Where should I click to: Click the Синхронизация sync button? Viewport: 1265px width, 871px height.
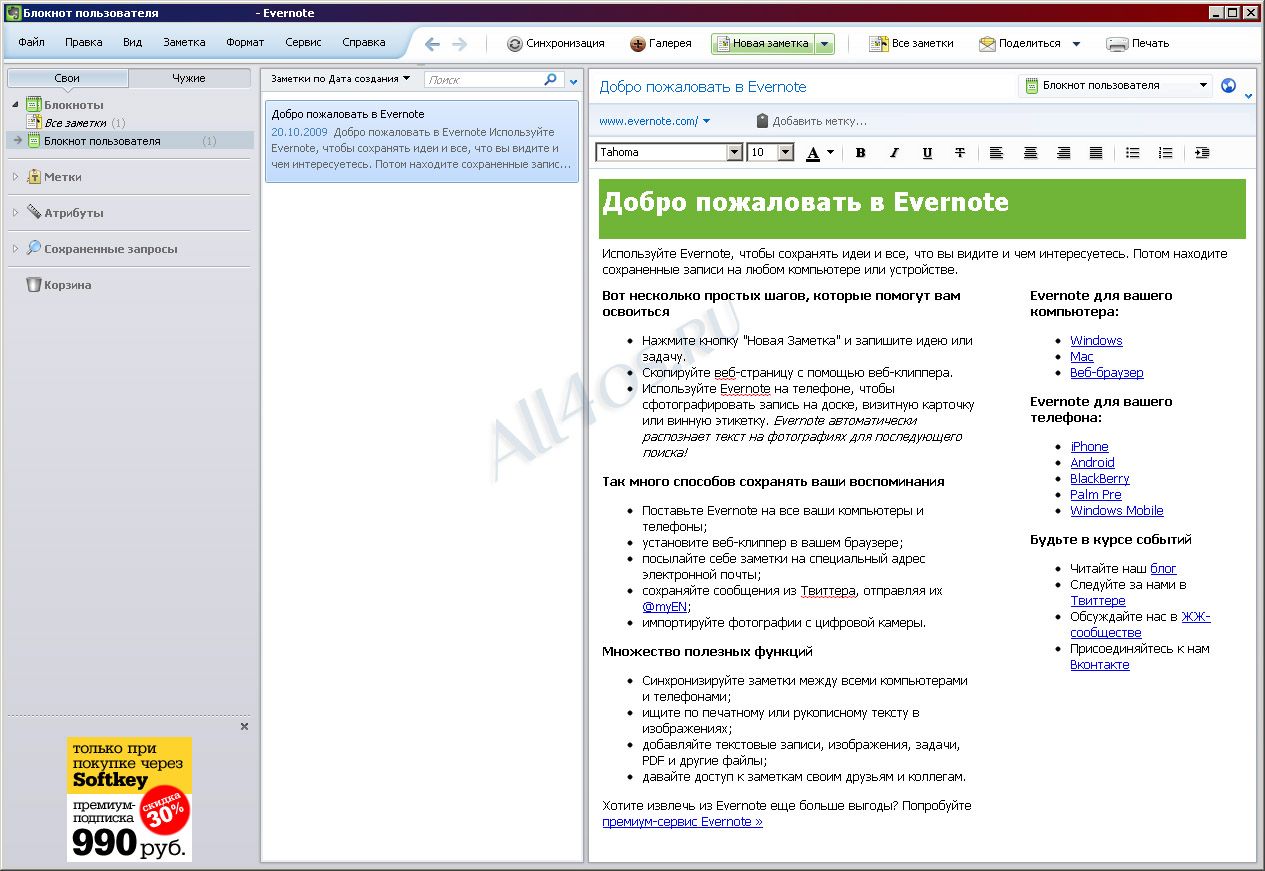pos(556,44)
